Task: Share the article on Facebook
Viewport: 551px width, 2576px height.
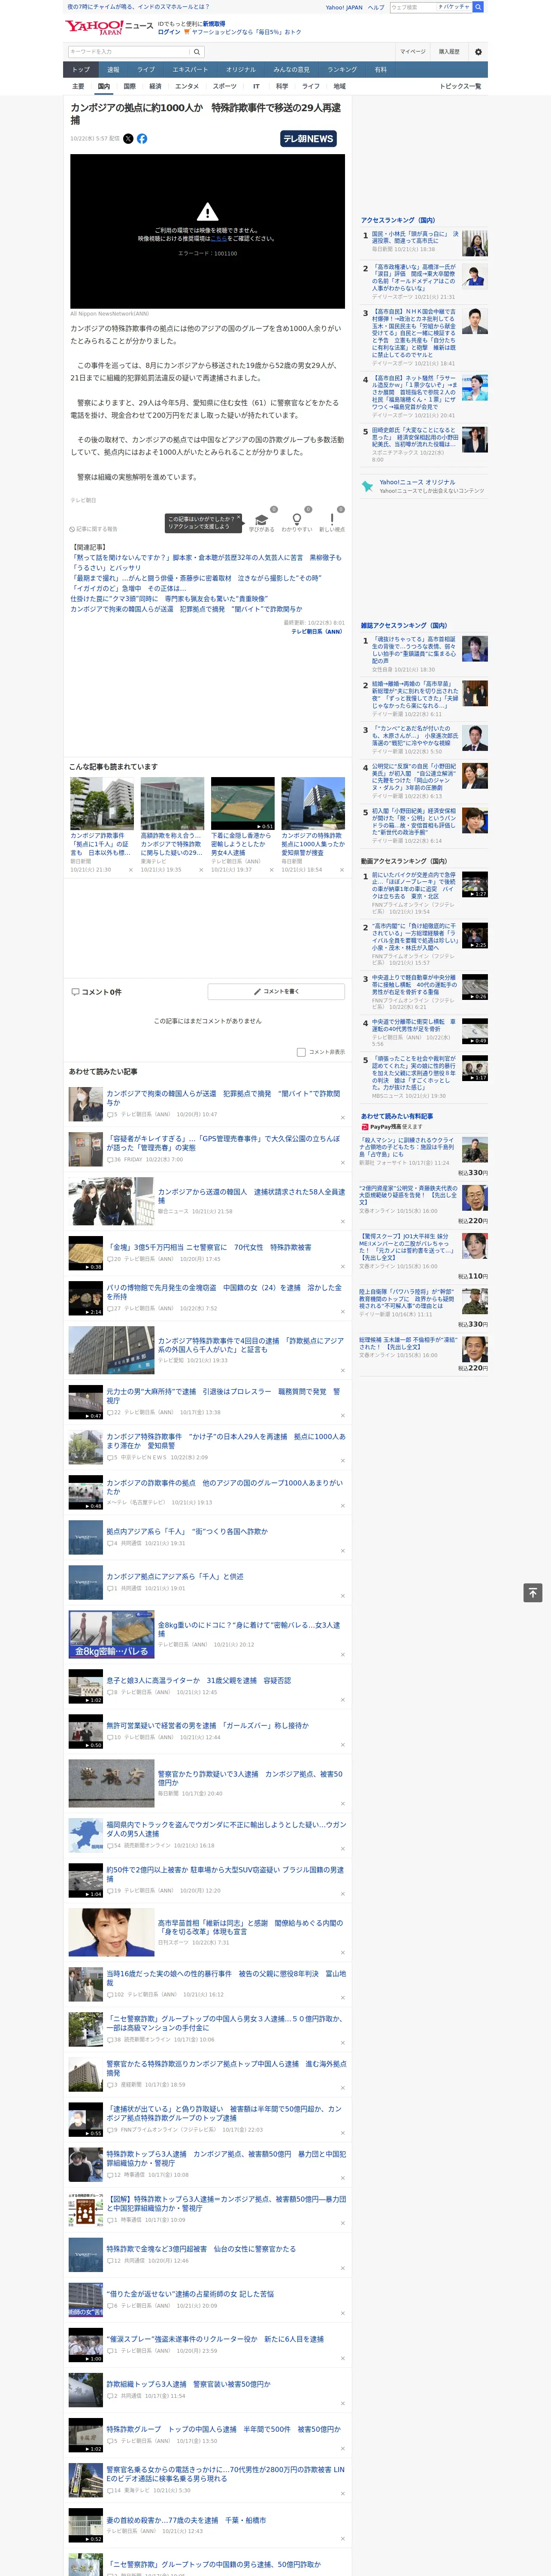Action: 142,139
